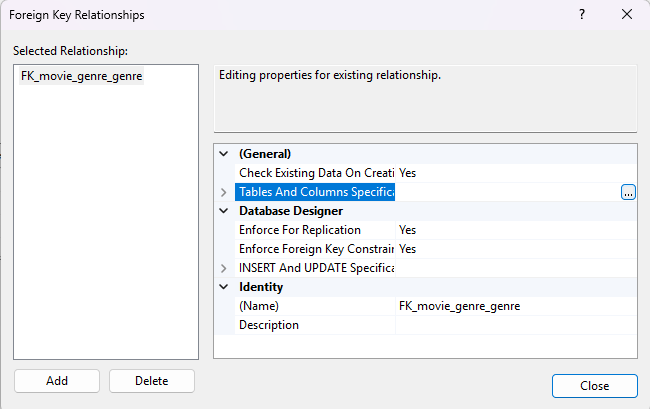Select FK_movie_genre_genre in the relationship list

(81, 77)
